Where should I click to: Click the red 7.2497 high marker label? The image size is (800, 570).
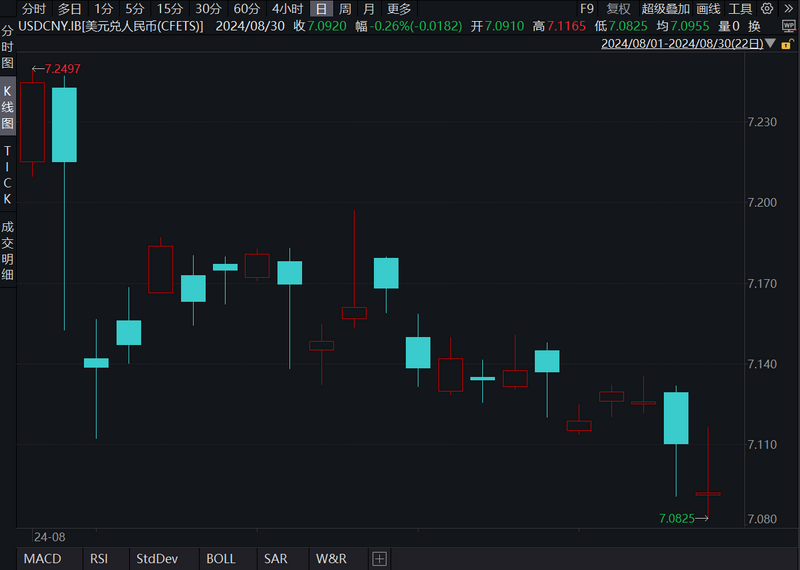point(62,68)
